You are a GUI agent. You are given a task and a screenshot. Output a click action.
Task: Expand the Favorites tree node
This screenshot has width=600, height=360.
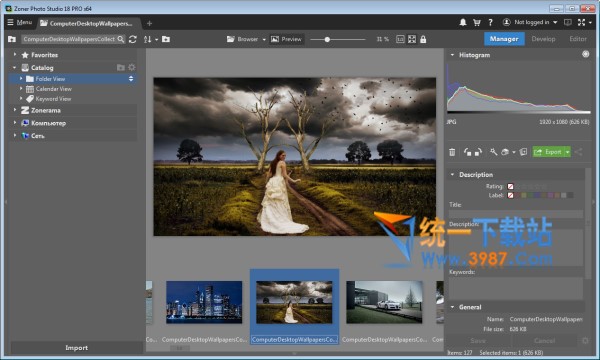coord(15,55)
